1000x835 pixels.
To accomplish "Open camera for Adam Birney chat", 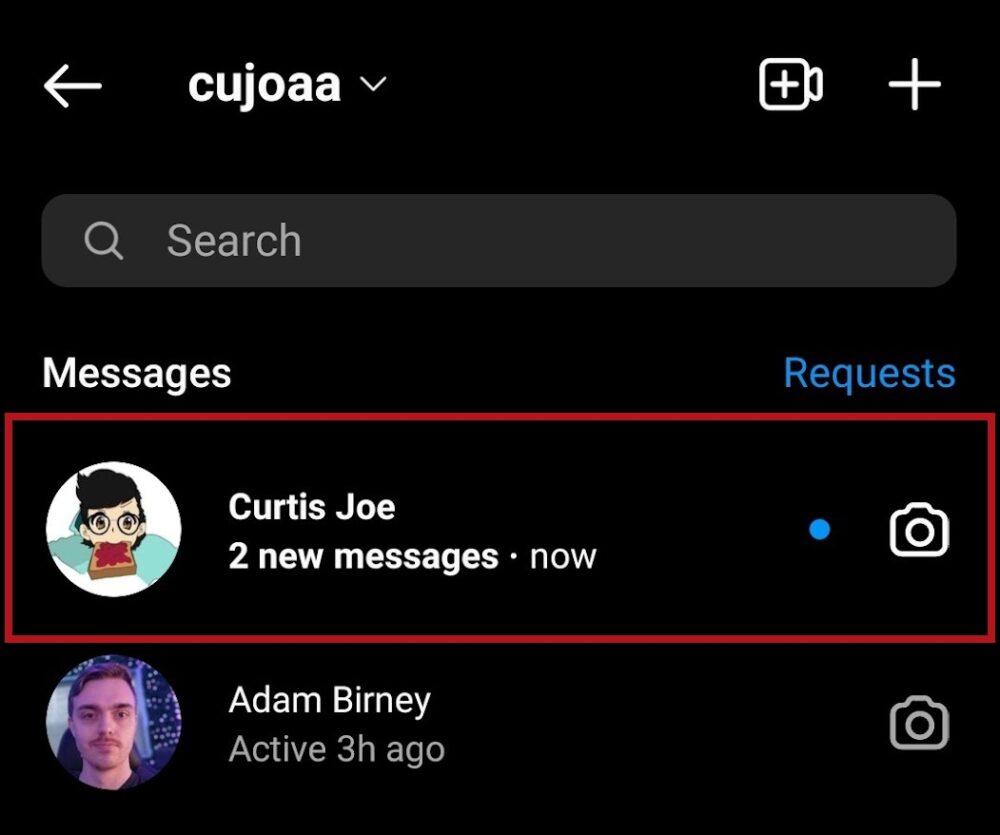I will [x=919, y=723].
